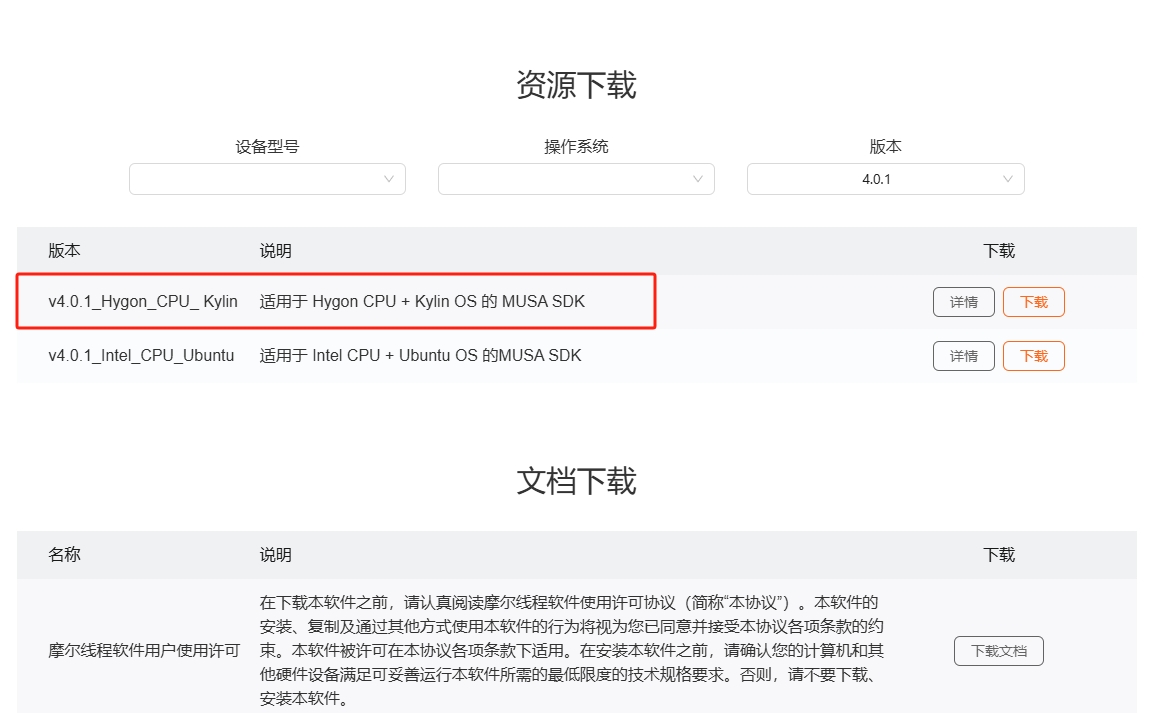This screenshot has width=1165, height=713.
Task: Click the 下载文档 button
Action: [x=999, y=651]
